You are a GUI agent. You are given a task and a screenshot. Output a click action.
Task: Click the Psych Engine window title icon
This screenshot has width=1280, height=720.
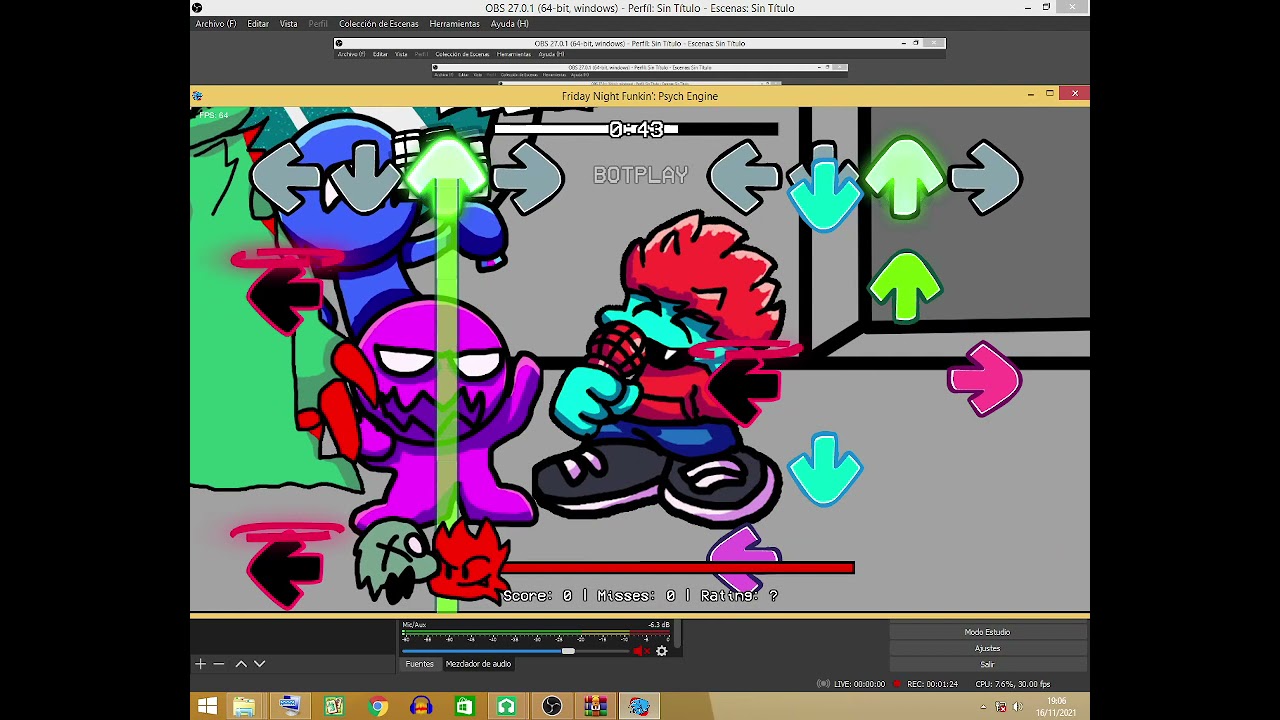[x=197, y=96]
